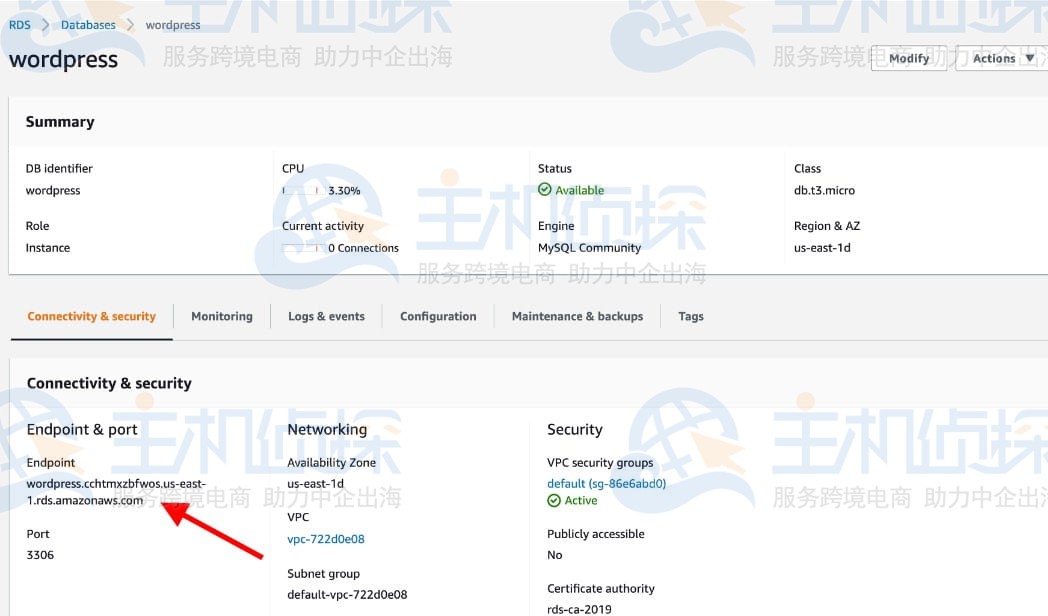This screenshot has height=616, width=1048.
Task: Expand the Actions menu arrow
Action: pos(1030,58)
